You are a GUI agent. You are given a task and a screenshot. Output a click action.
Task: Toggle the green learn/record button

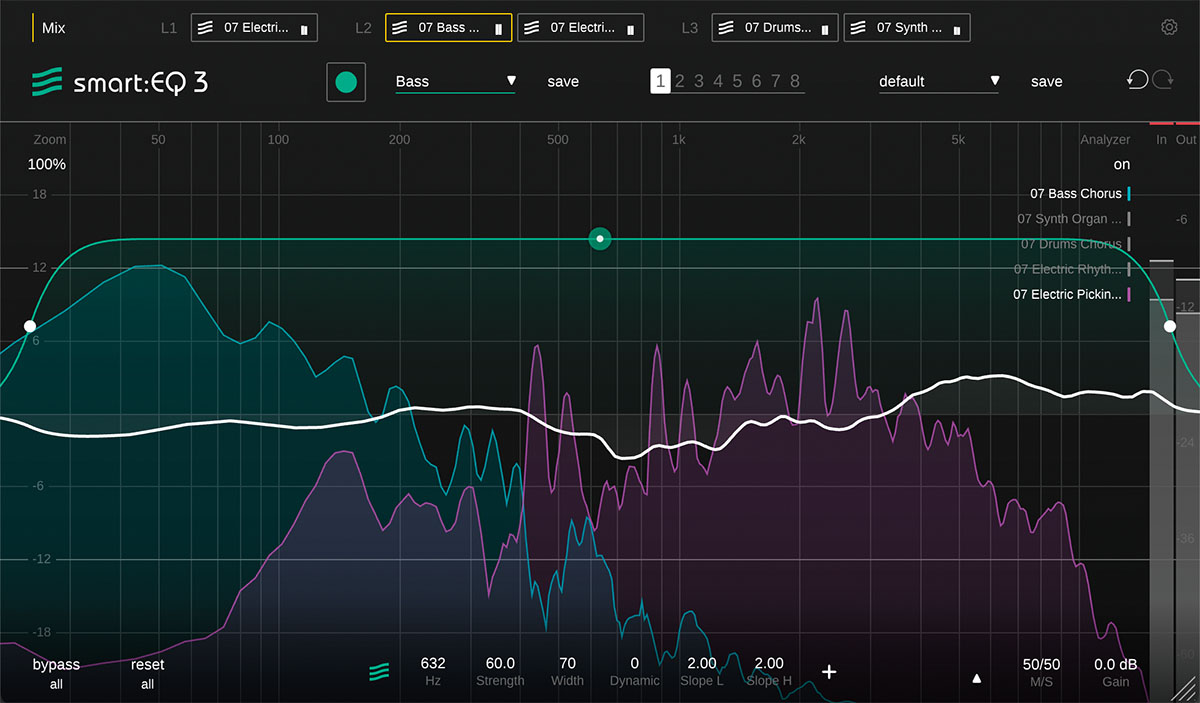(x=346, y=82)
